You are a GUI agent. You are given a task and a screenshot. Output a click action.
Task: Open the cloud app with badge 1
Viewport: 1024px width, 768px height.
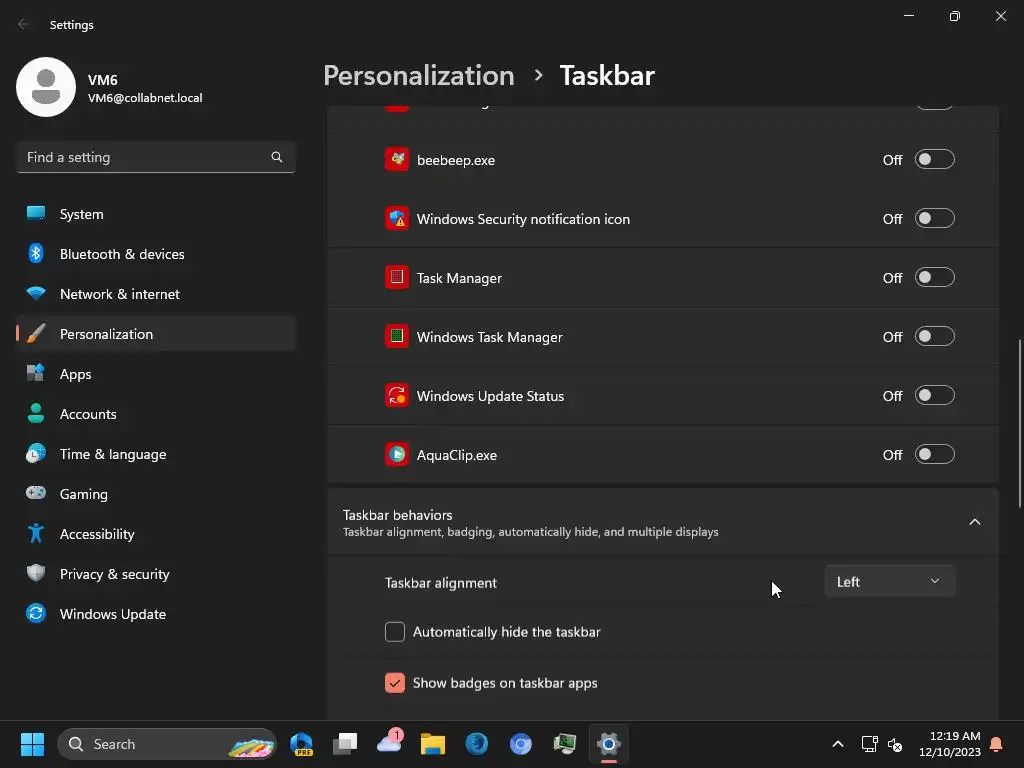click(x=389, y=743)
